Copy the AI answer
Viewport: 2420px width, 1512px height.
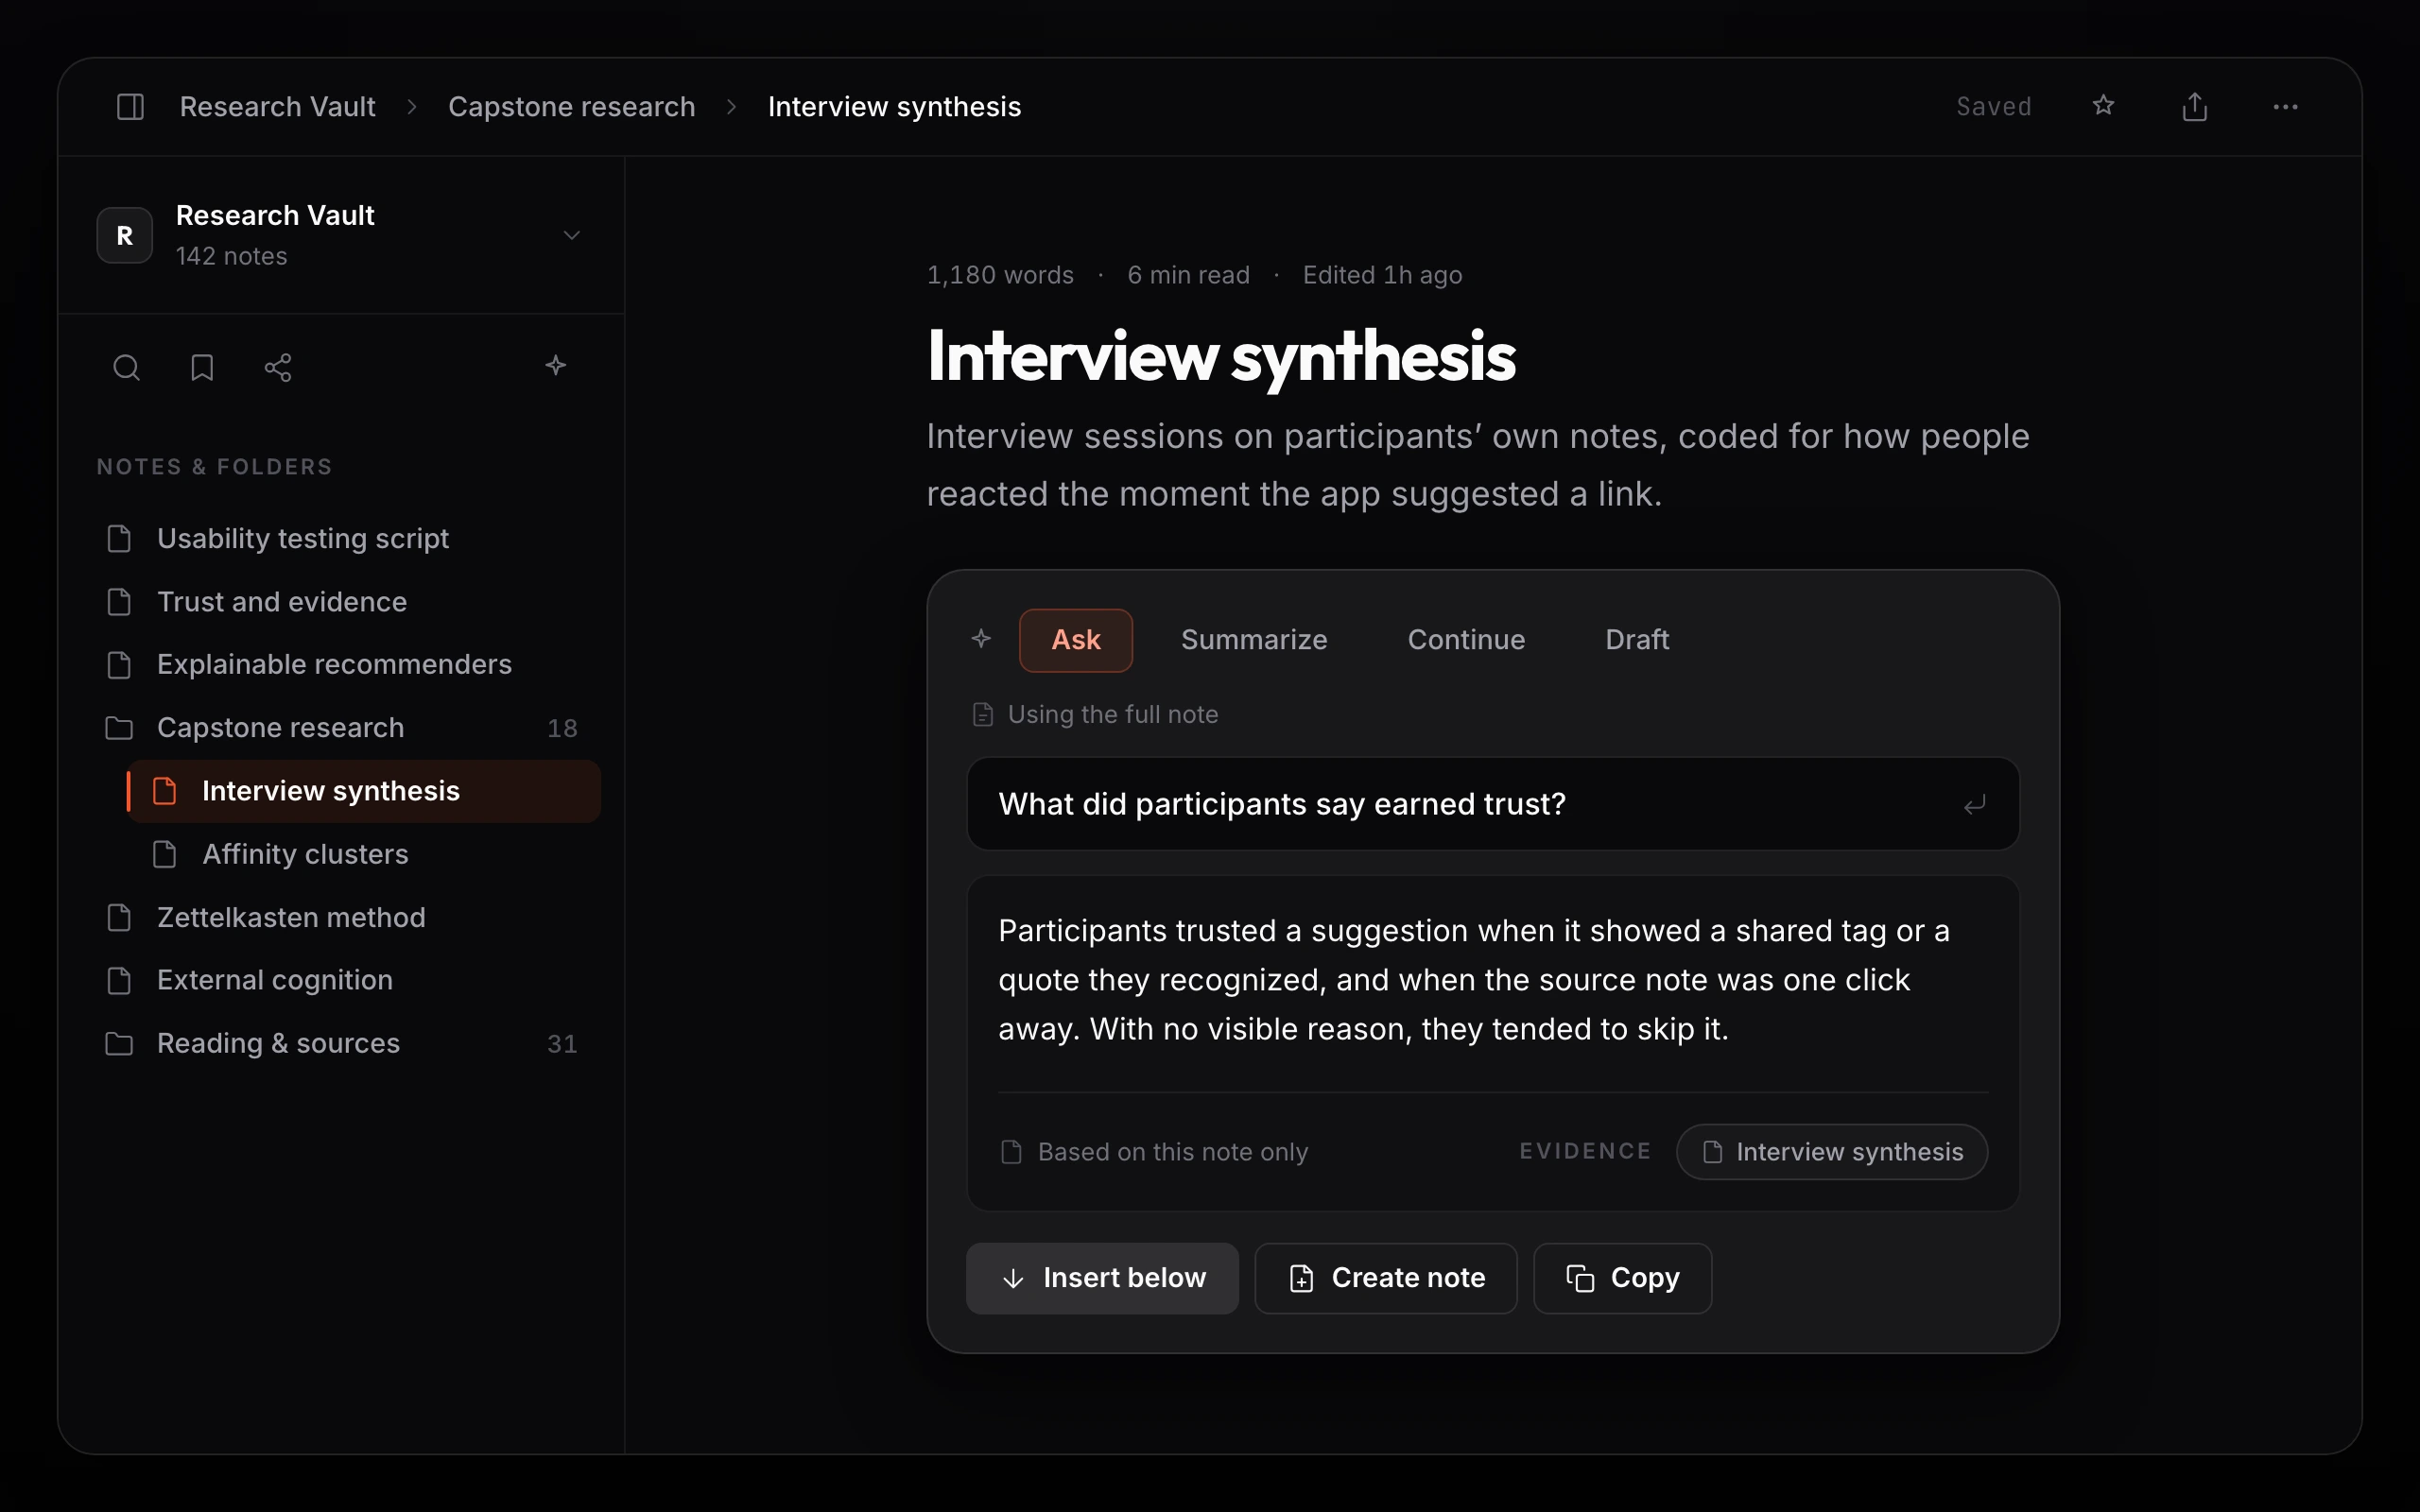1622,1278
